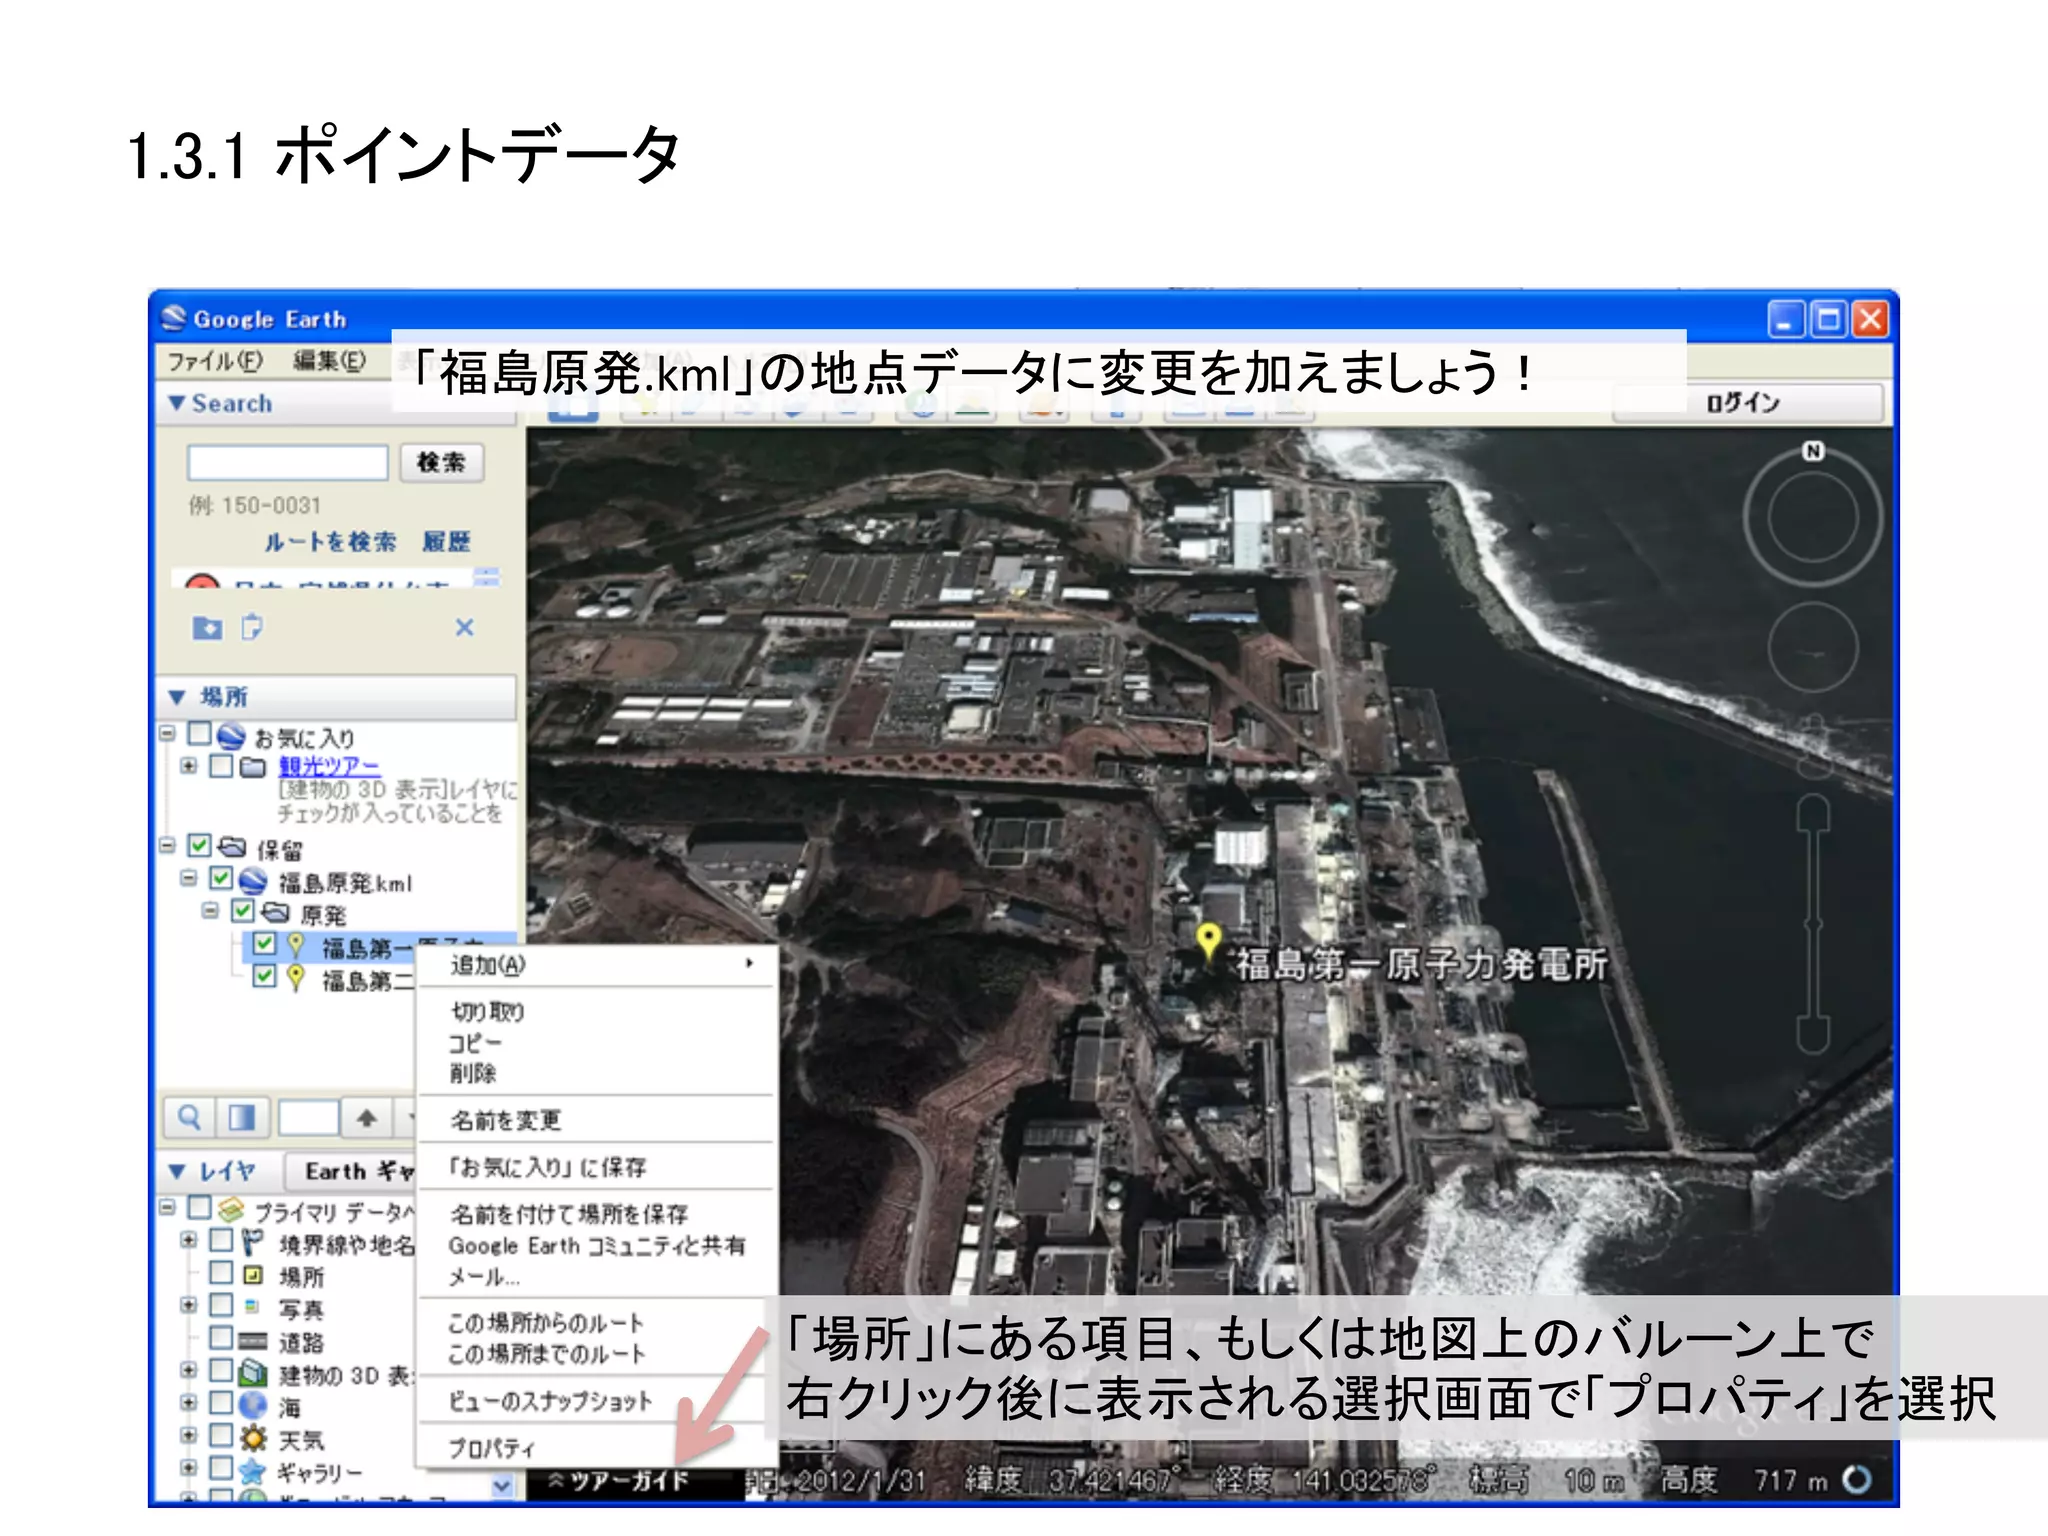This screenshot has width=2048, height=1536.
Task: Uncheck the 福島第二 placemark checkbox
Action: (x=264, y=976)
